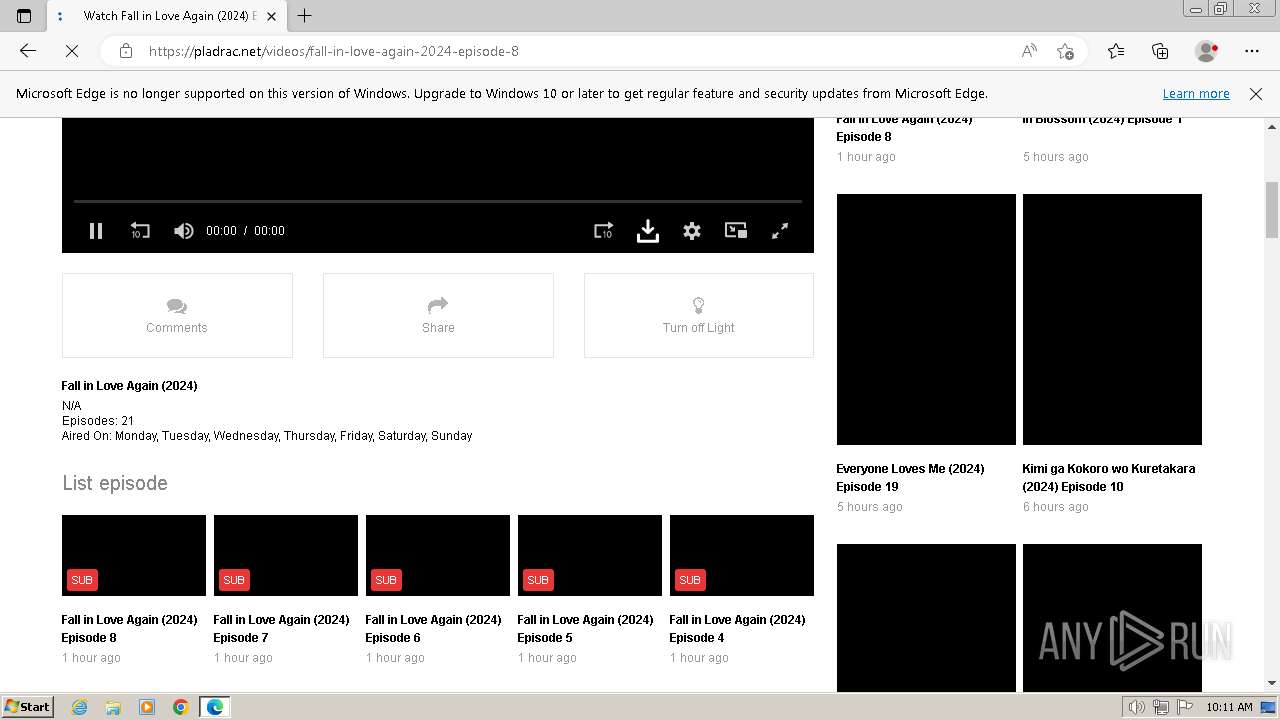Click scrollbar down arrow
This screenshot has width=1280, height=720.
tap(1272, 683)
